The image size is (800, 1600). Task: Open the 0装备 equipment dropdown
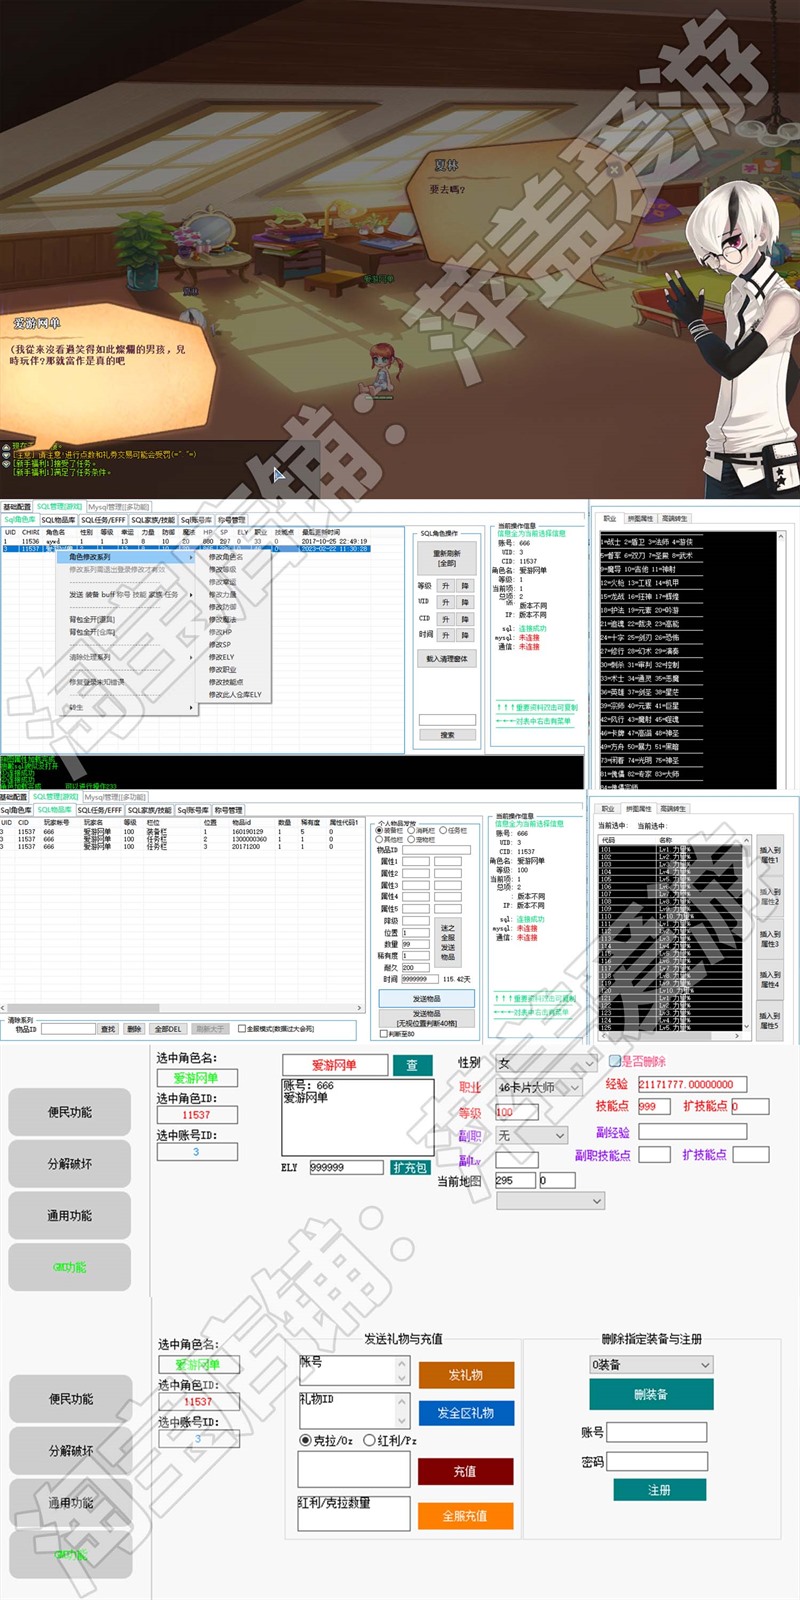point(650,1364)
